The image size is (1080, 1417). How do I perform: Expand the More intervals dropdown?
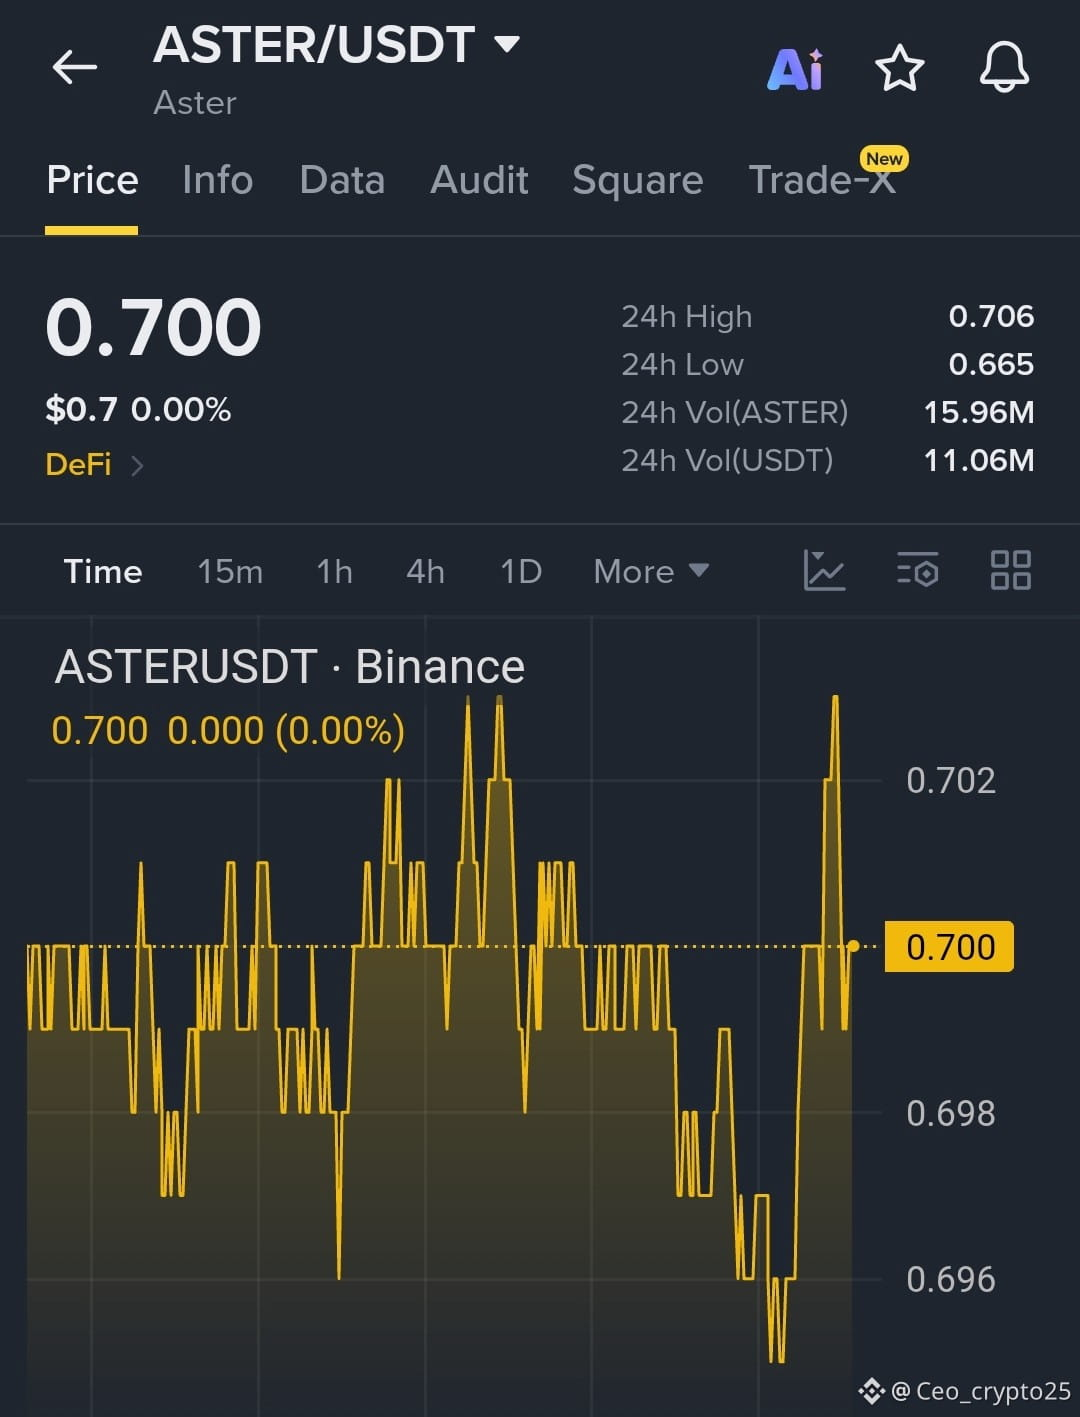[x=651, y=571]
